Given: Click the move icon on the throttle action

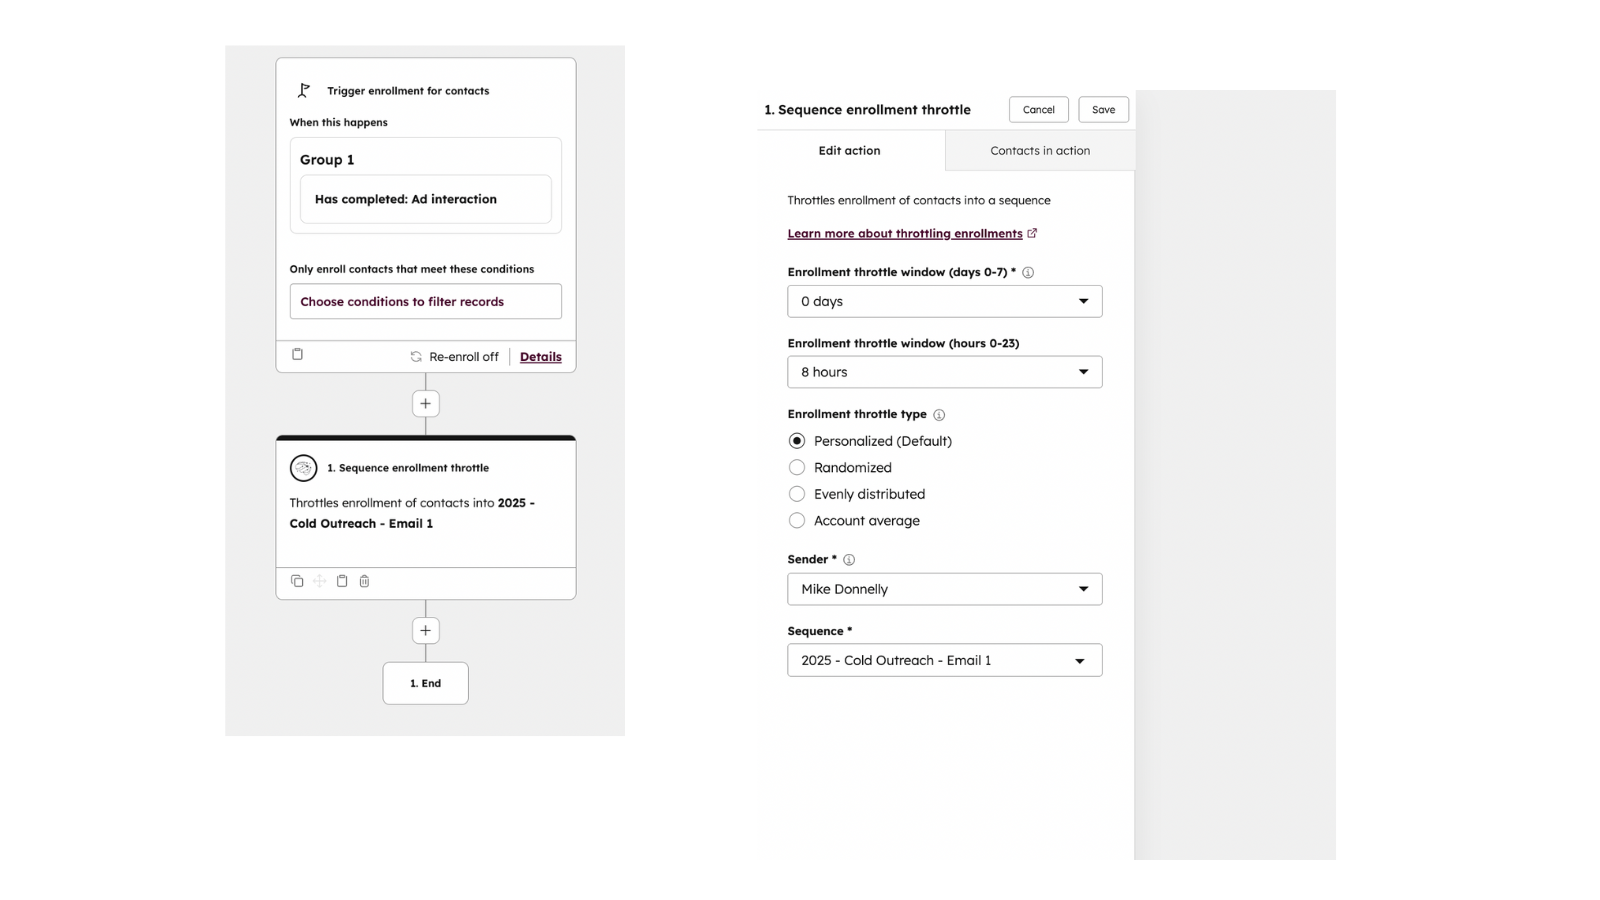Looking at the screenshot, I should click(x=319, y=581).
